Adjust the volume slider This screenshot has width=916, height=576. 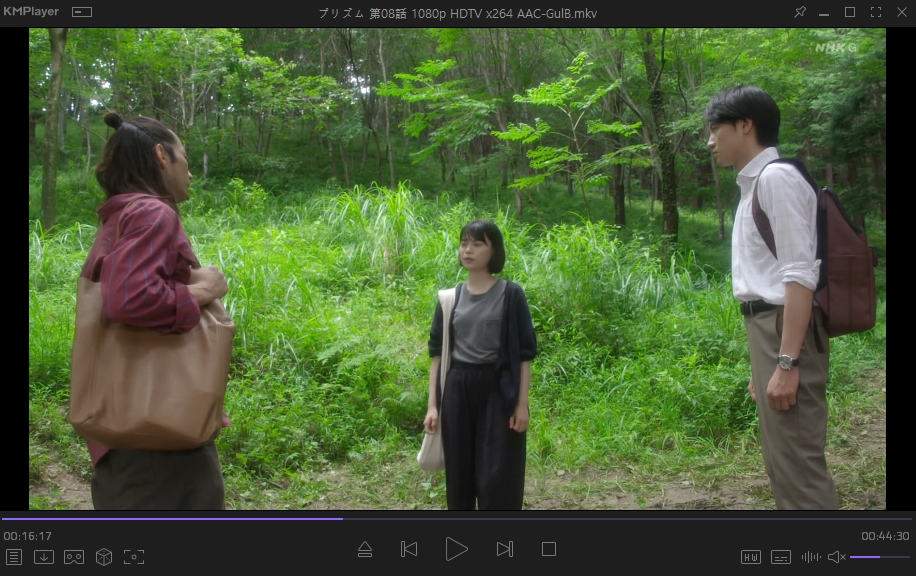pyautogui.click(x=880, y=557)
